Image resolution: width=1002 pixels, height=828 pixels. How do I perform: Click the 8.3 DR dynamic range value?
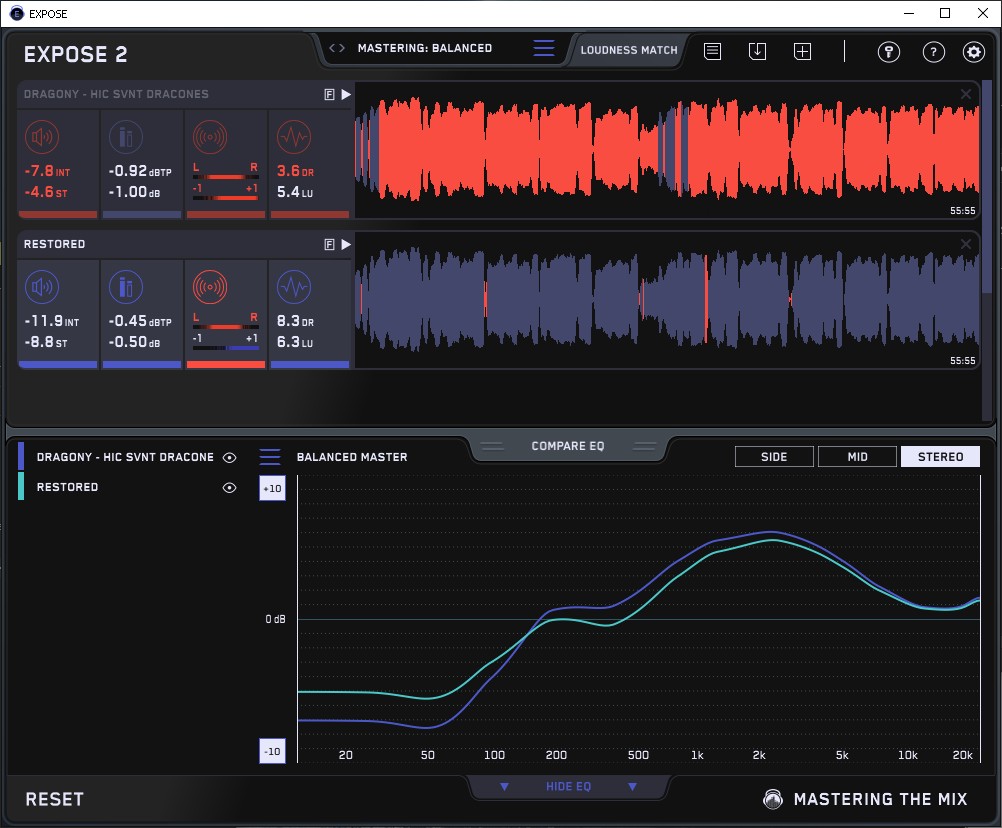pyautogui.click(x=295, y=321)
